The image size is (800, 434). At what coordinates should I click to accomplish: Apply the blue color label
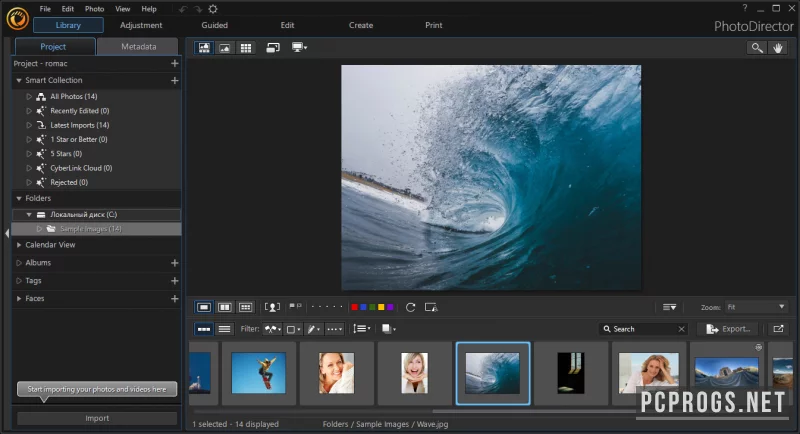point(363,307)
